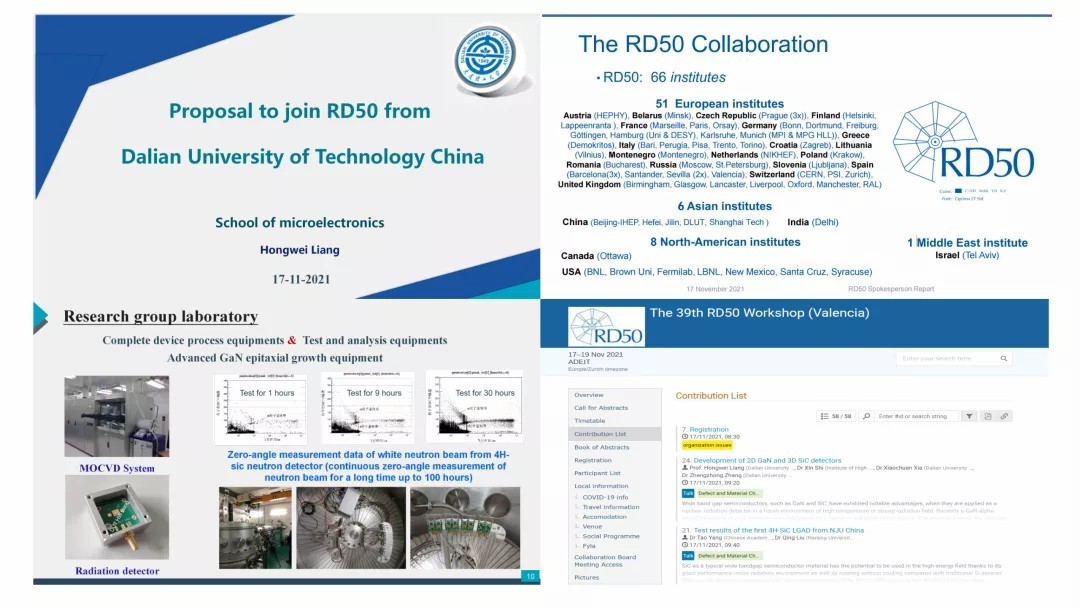Click the 'School of microelectronics' text

point(300,222)
